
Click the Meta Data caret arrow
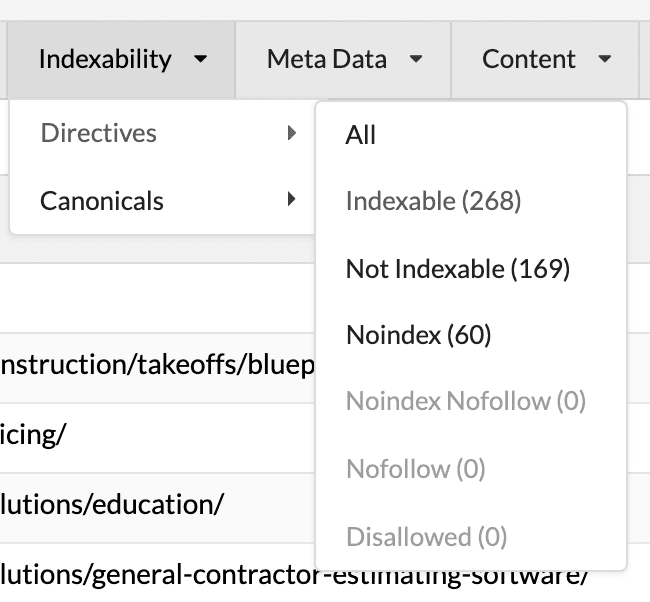(416, 60)
